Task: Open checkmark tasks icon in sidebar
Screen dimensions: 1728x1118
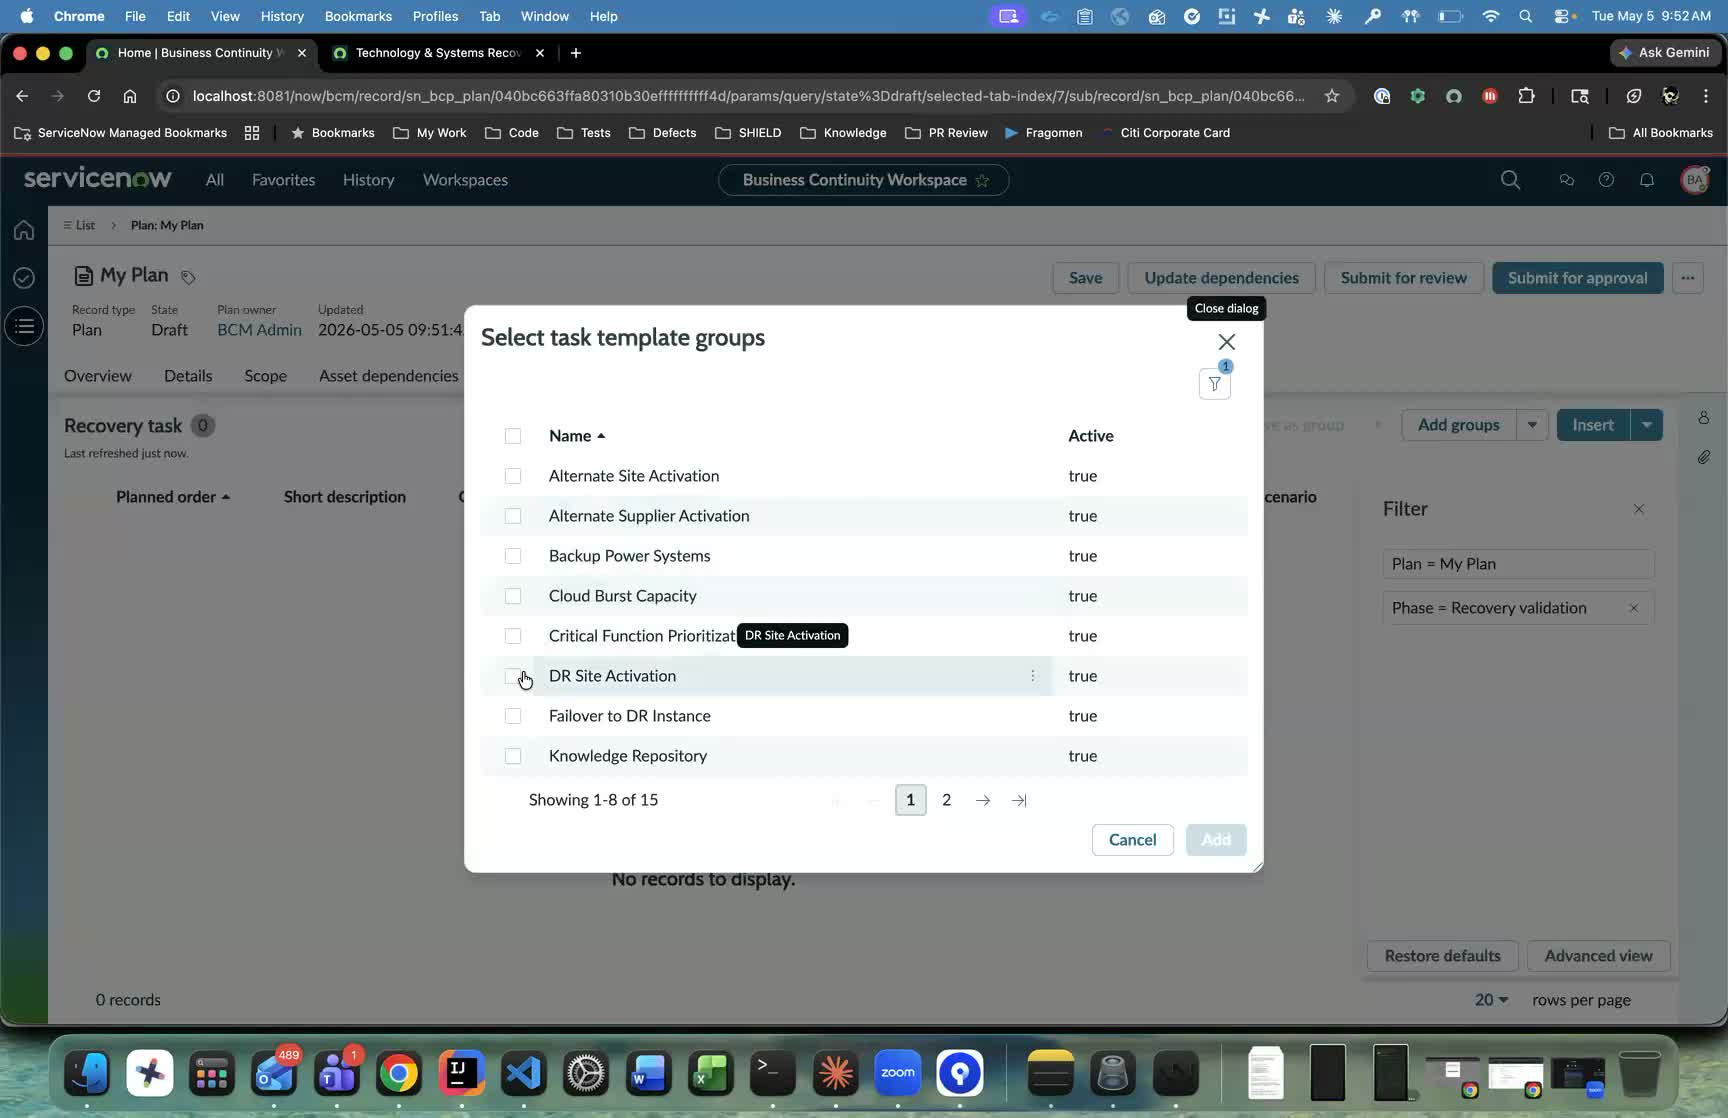Action: pos(24,278)
